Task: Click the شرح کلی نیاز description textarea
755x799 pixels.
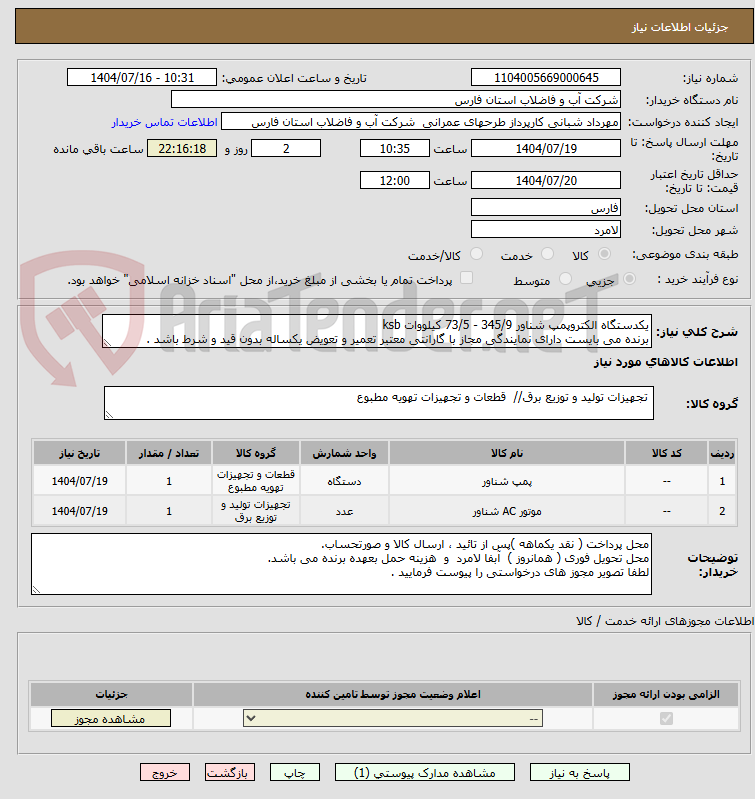Action: (x=377, y=331)
